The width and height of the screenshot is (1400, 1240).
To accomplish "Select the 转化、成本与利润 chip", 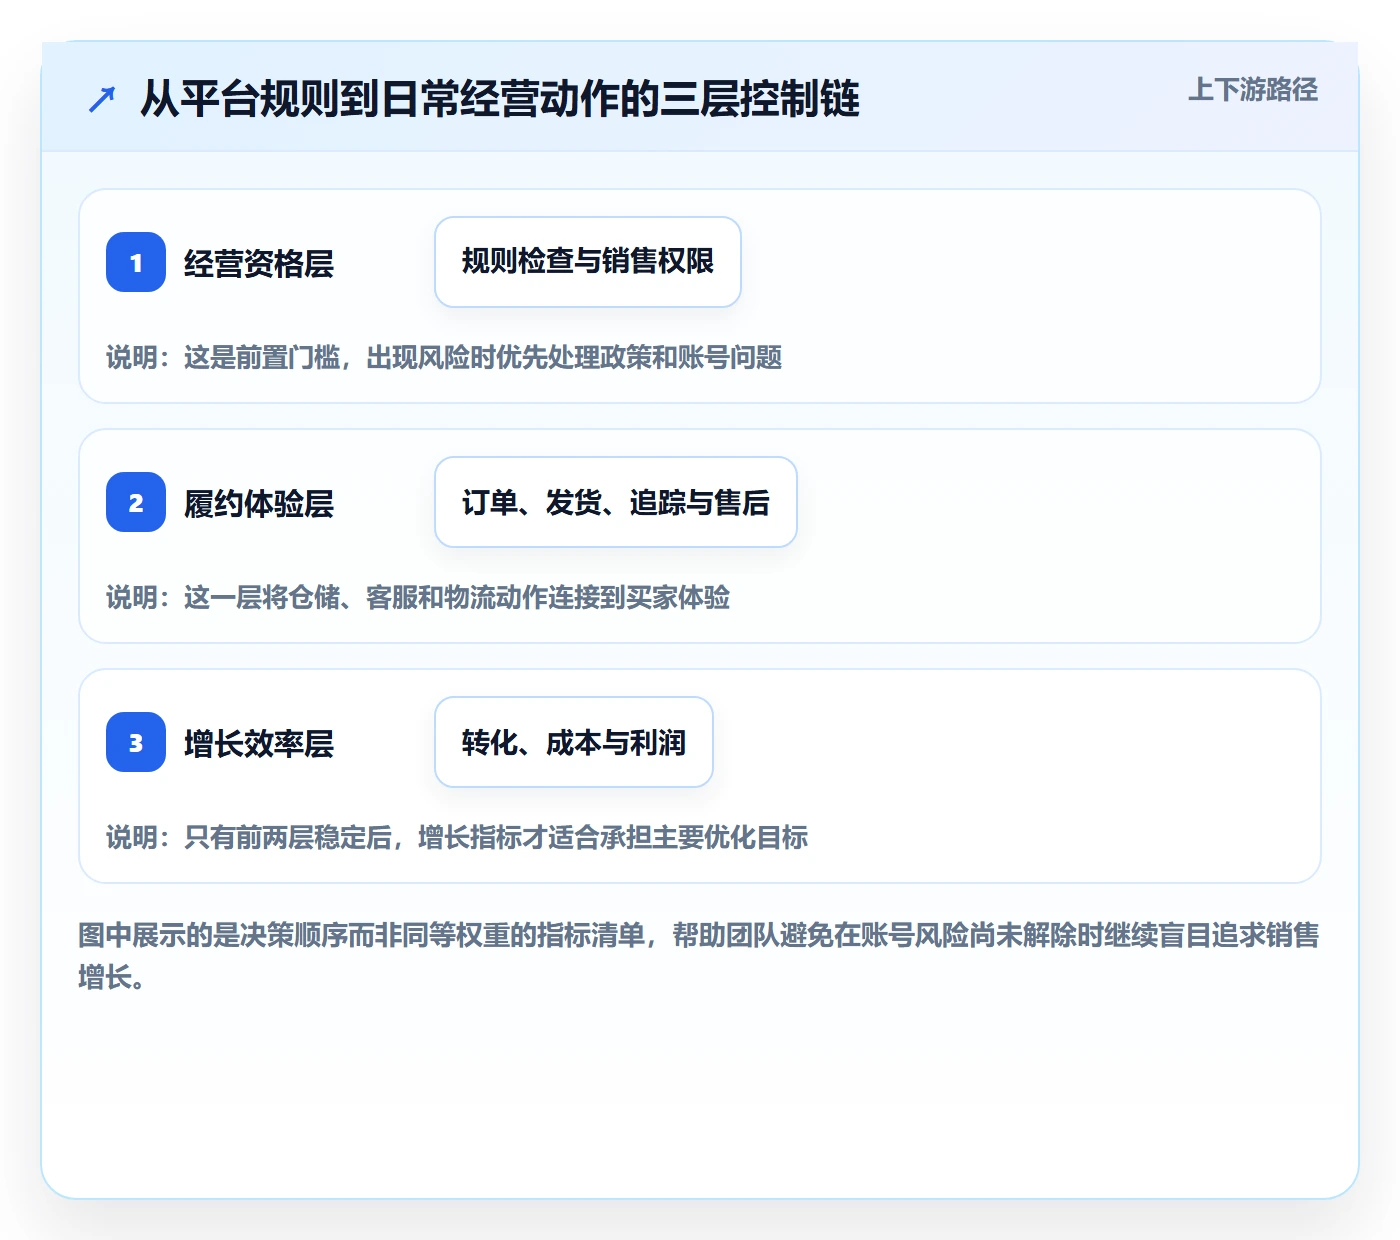I will tap(574, 742).
